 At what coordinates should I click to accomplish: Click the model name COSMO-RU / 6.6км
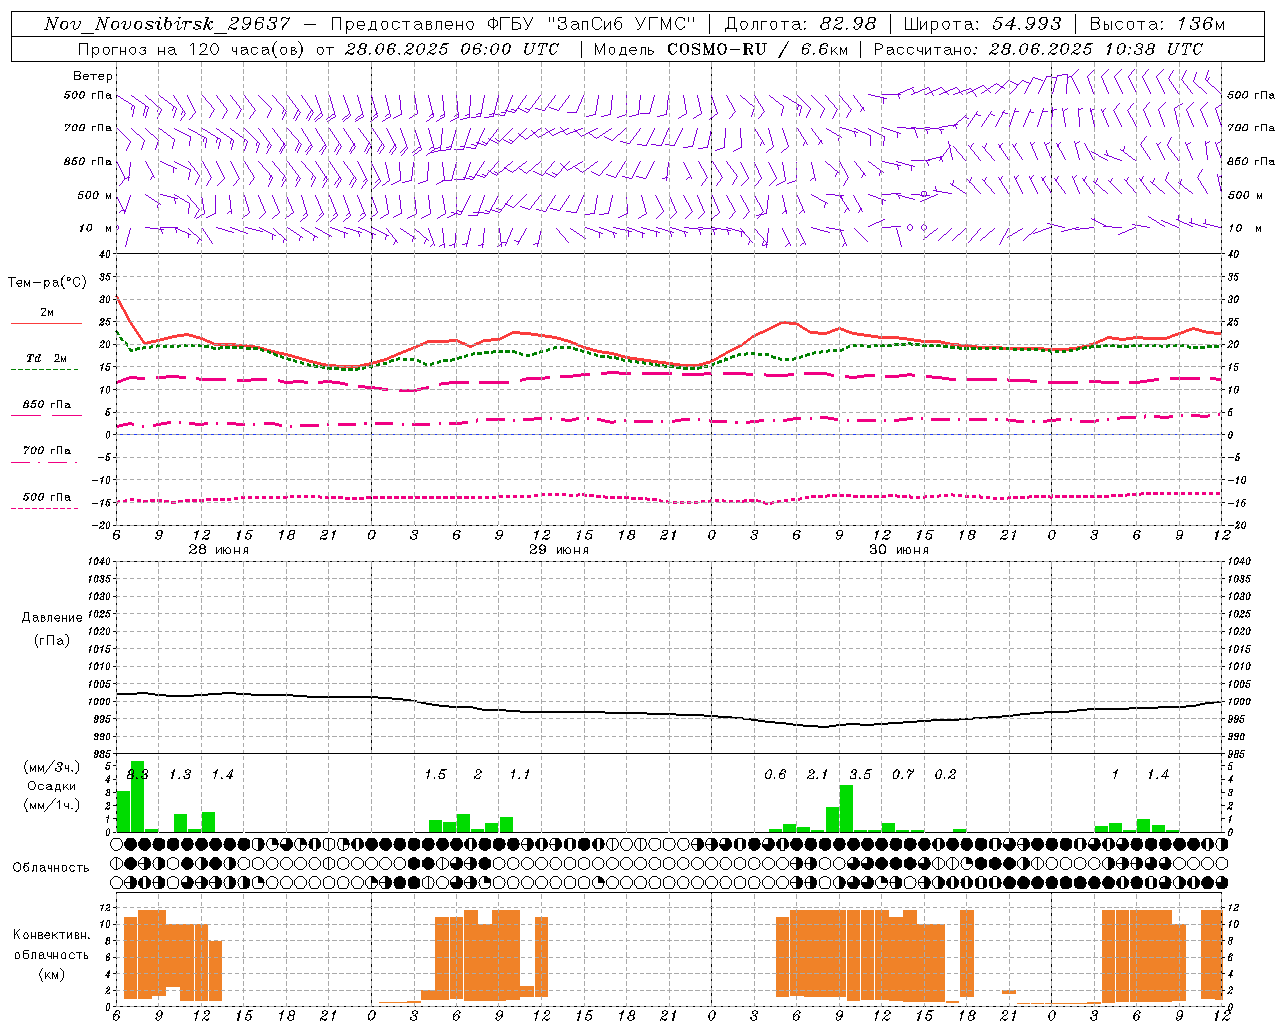[x=757, y=48]
